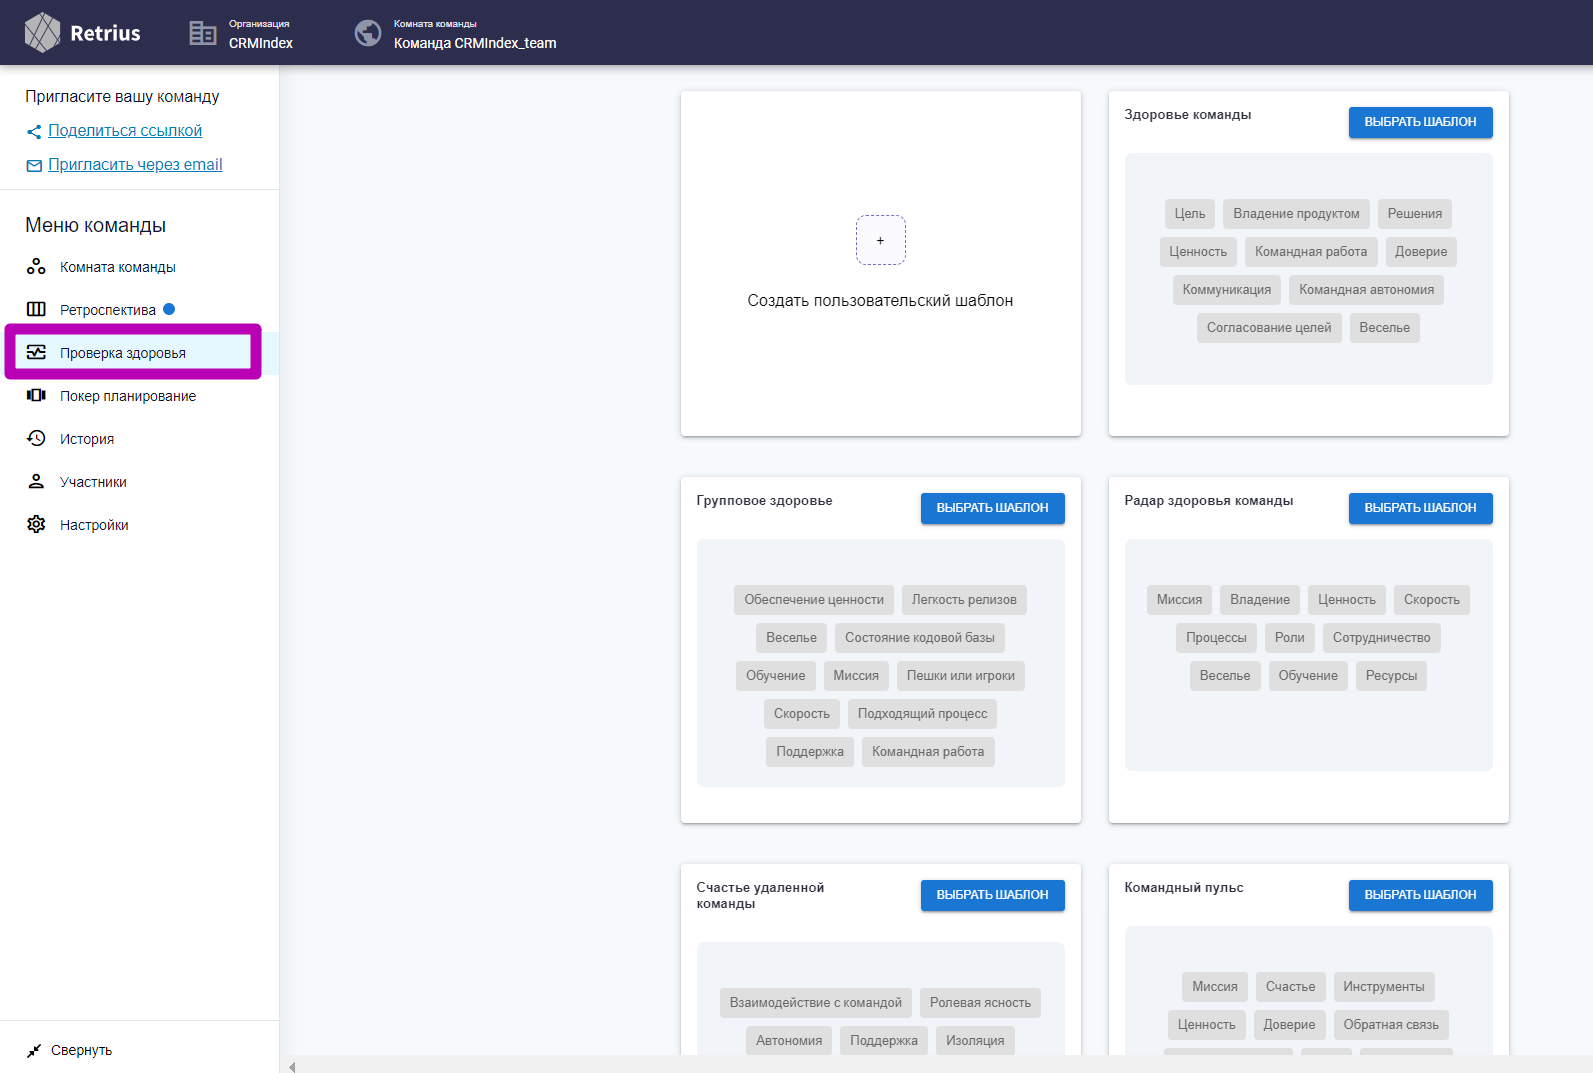Click the Легкость релизов tag
1593x1073 pixels.
[x=964, y=600]
